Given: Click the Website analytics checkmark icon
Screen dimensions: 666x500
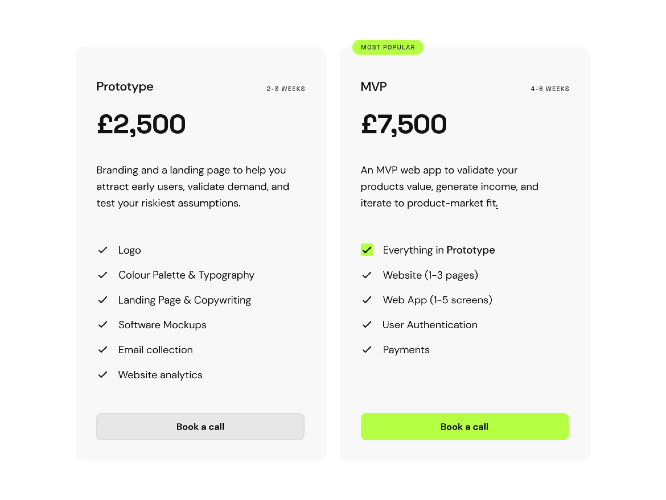Looking at the screenshot, I should pos(102,375).
